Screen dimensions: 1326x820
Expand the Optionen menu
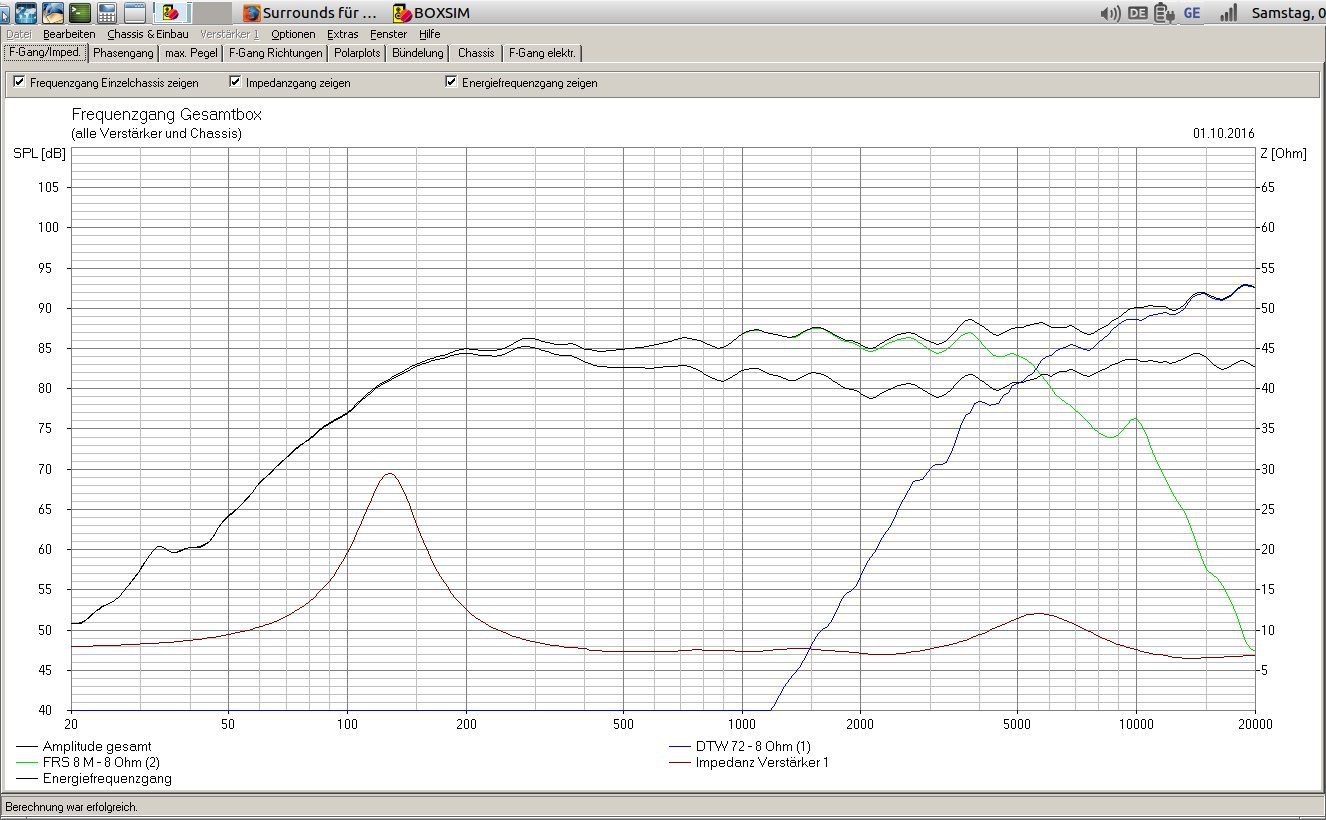292,34
